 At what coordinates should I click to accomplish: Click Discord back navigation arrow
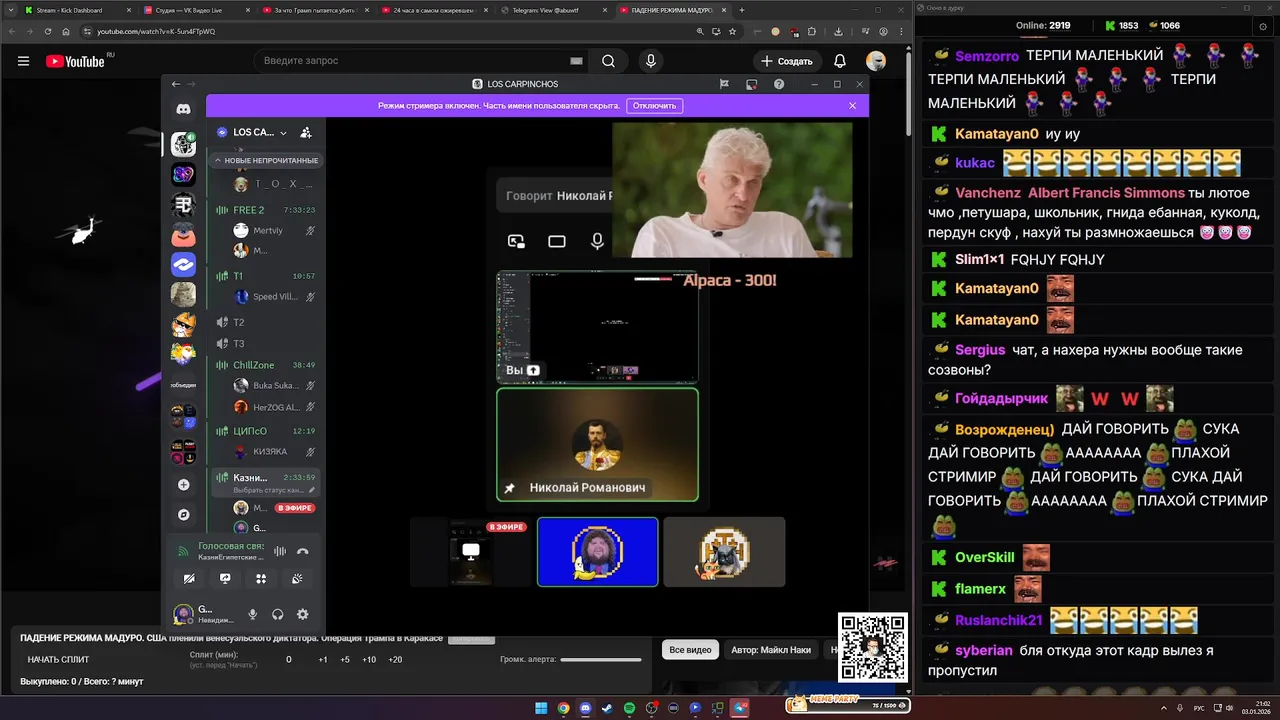[x=176, y=84]
